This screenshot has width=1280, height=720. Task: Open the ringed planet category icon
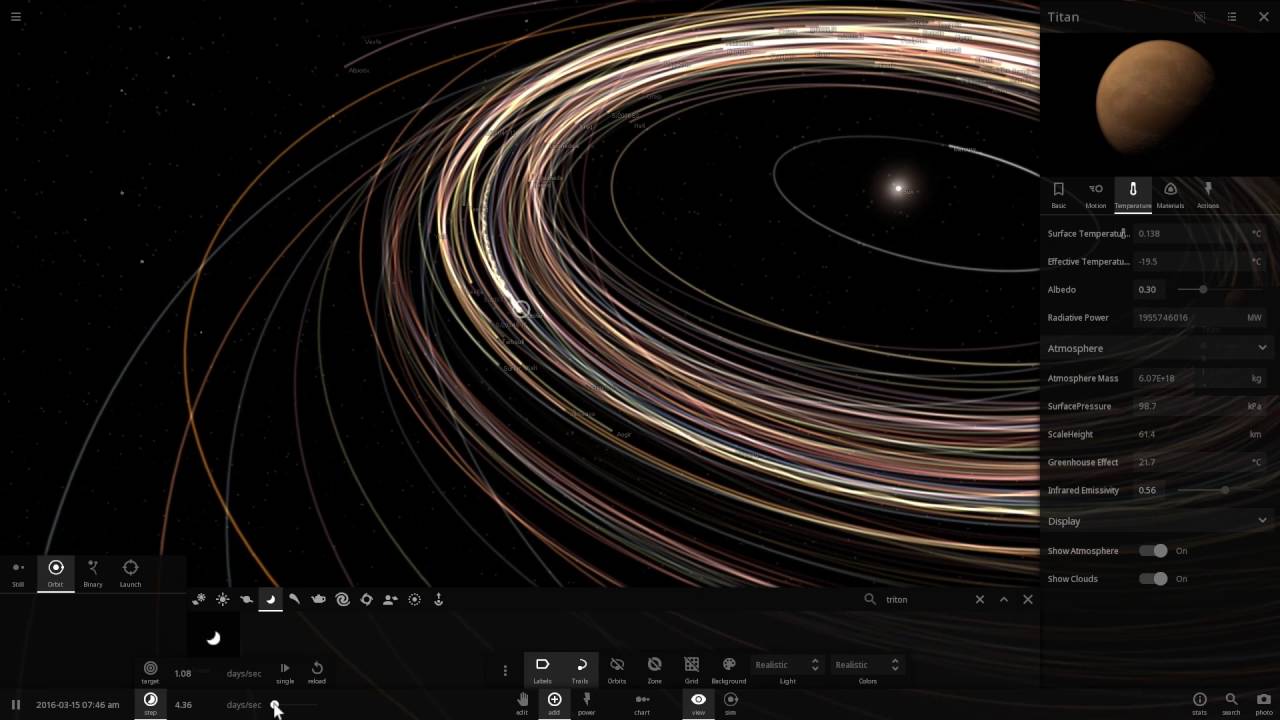pos(246,599)
